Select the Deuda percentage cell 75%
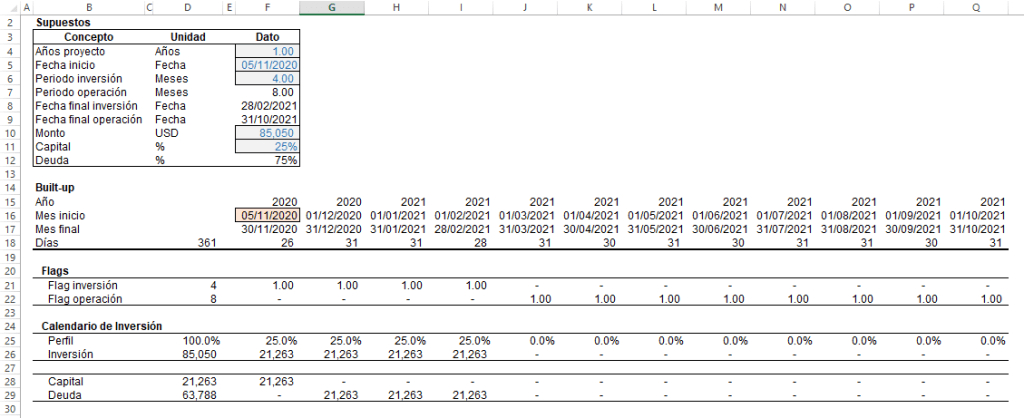Viewport: 1024px width, 418px height. (267, 160)
